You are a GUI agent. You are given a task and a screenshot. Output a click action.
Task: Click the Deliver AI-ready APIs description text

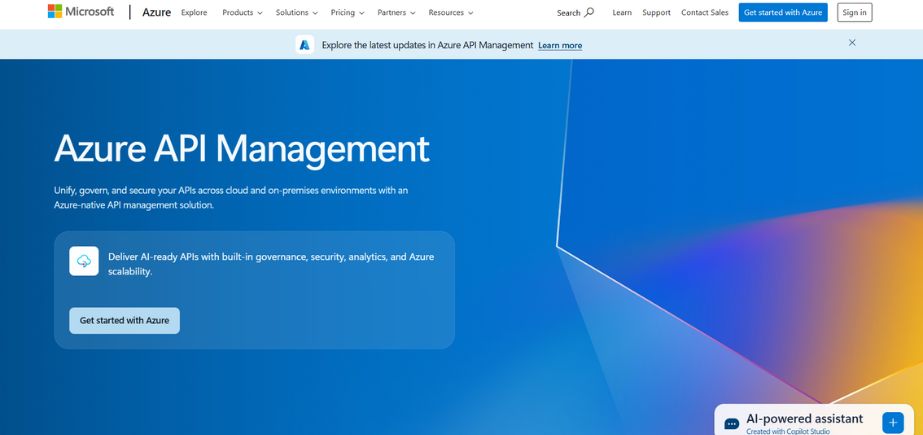(271, 264)
